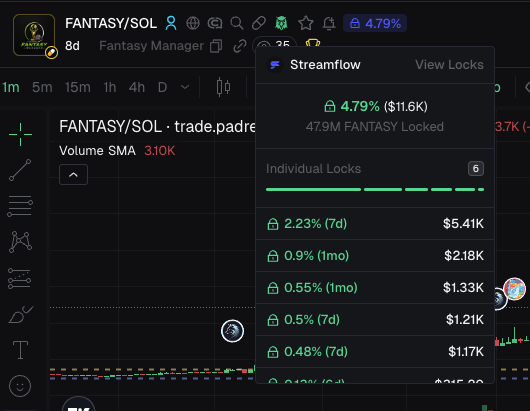This screenshot has width=530, height=411.
Task: Click the Streamflow logo icon
Action: tap(275, 65)
